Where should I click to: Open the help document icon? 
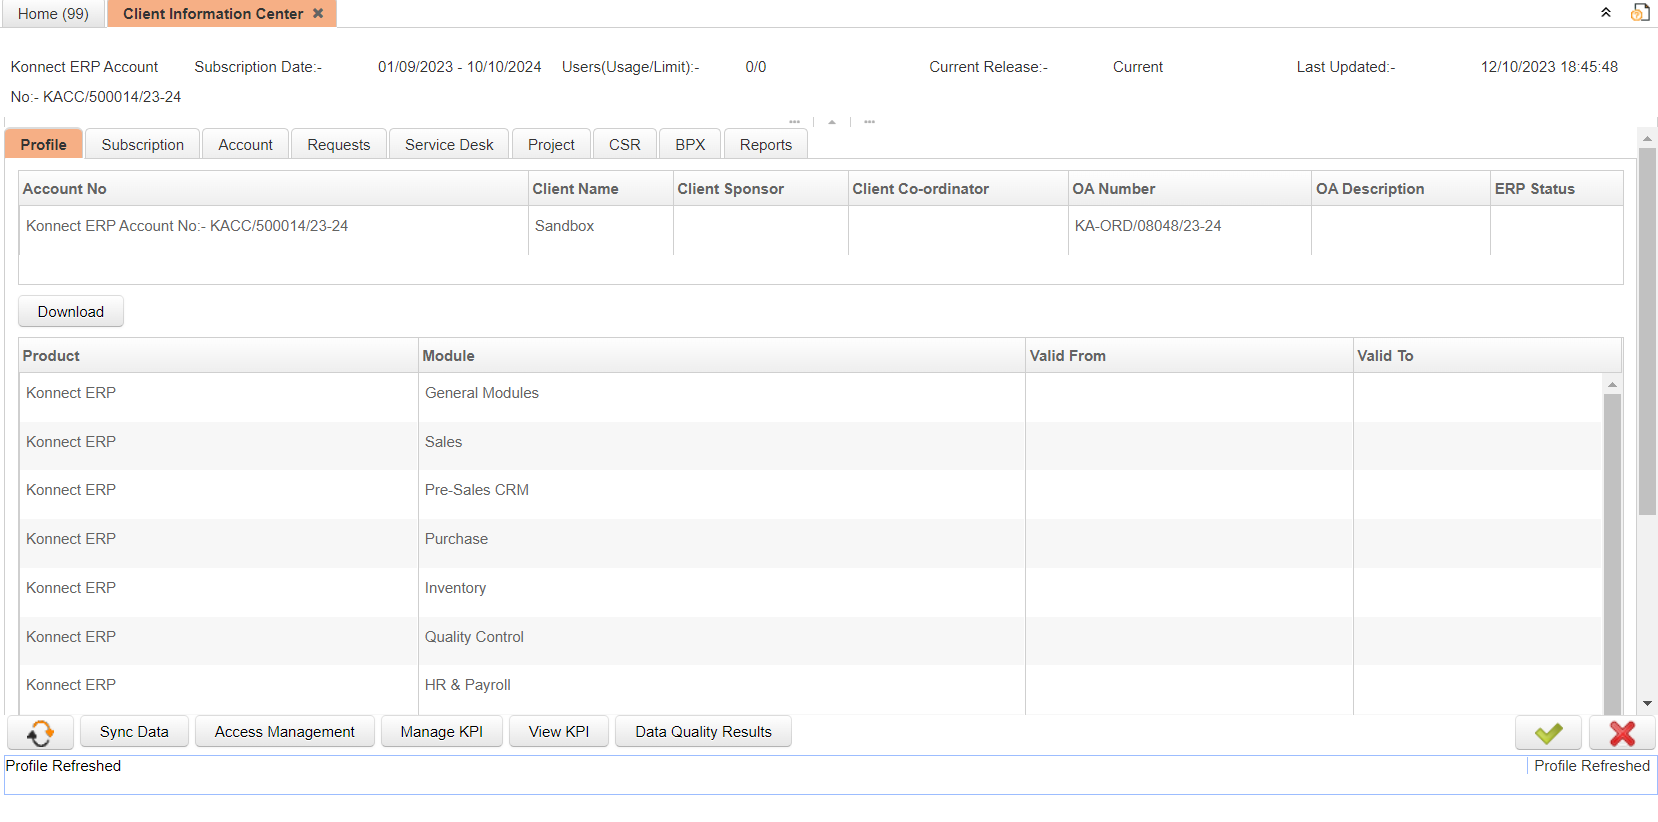(x=1640, y=13)
